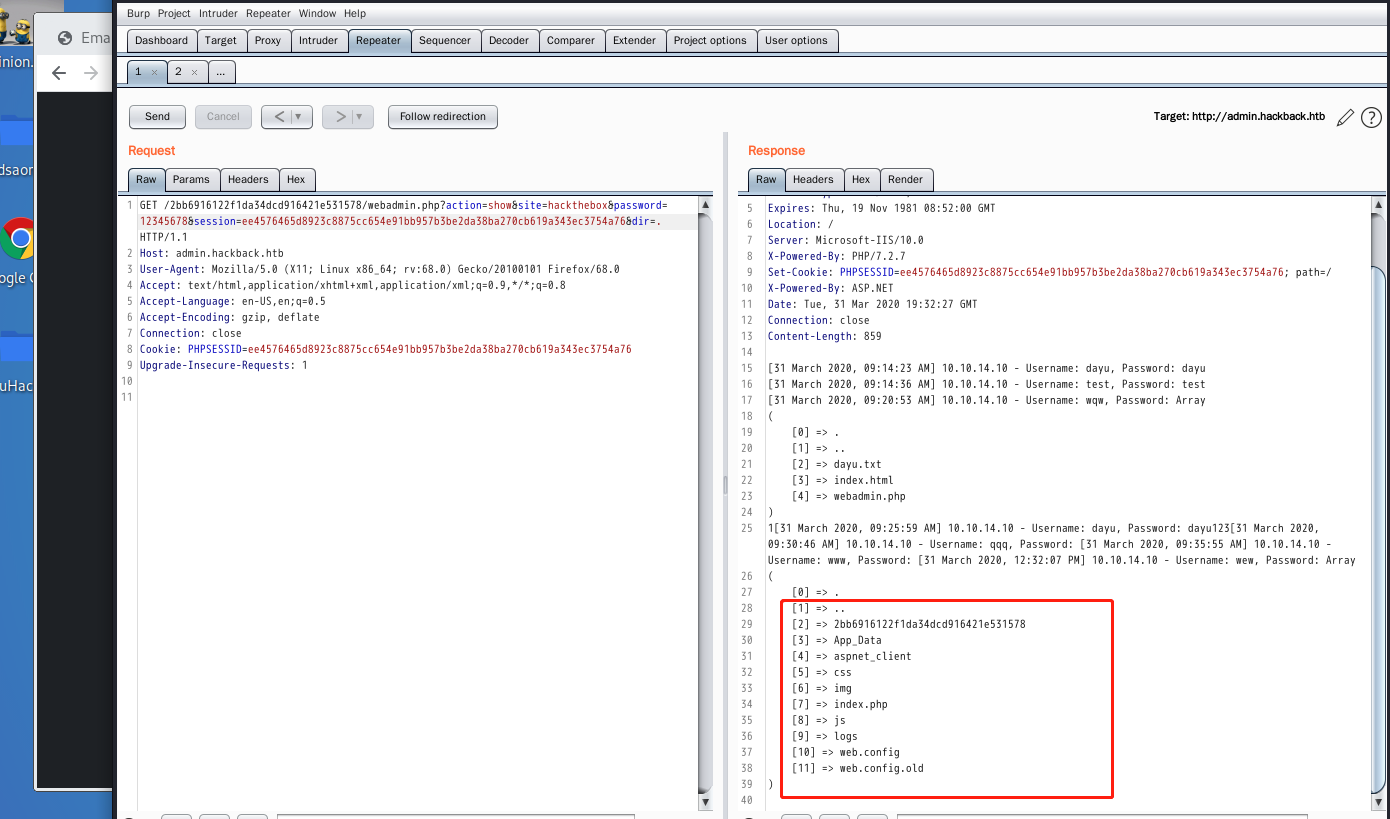Open the help question mark icon

point(1371,117)
